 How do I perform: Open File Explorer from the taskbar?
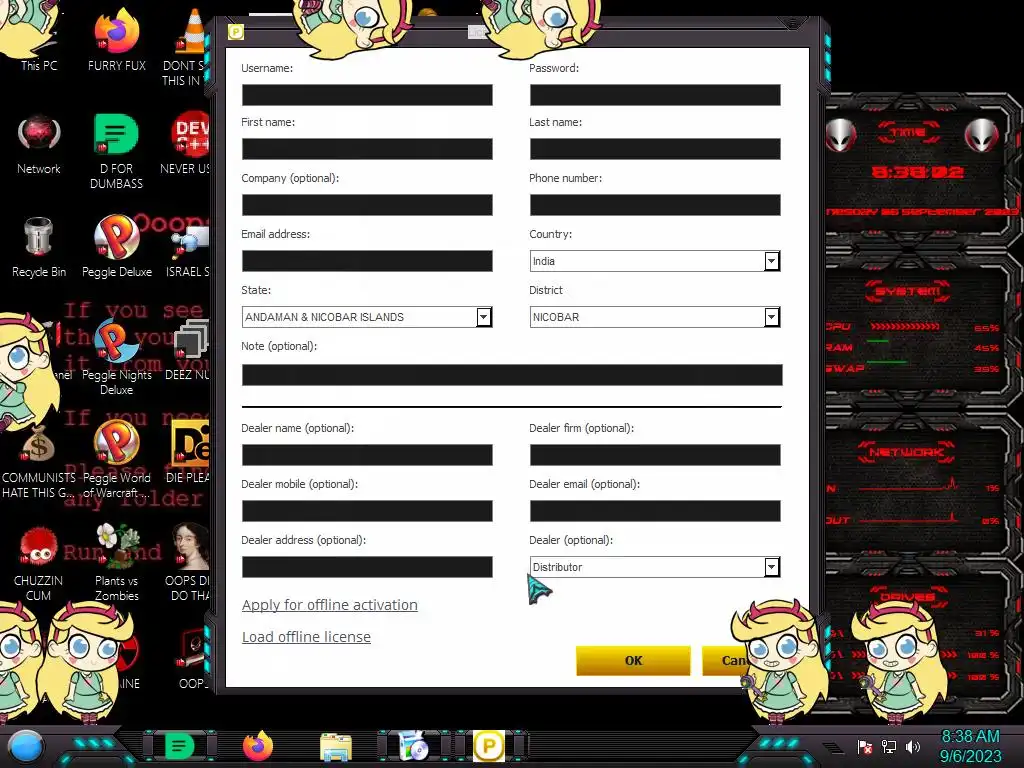[x=336, y=747]
